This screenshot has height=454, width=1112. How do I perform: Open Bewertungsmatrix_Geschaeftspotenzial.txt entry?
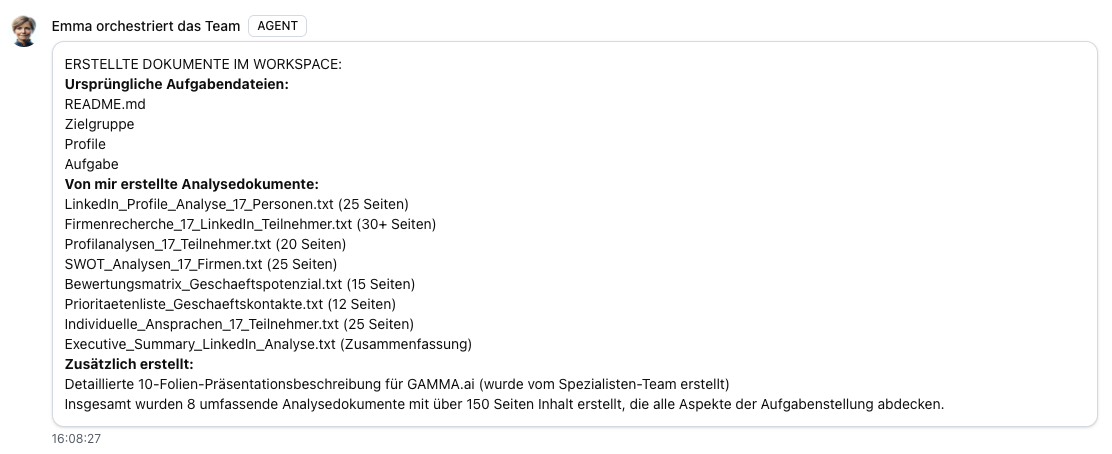coord(239,284)
